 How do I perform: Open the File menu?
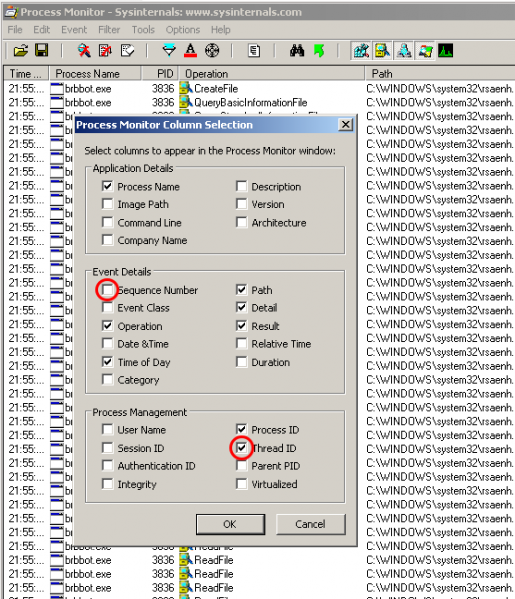tap(15, 30)
